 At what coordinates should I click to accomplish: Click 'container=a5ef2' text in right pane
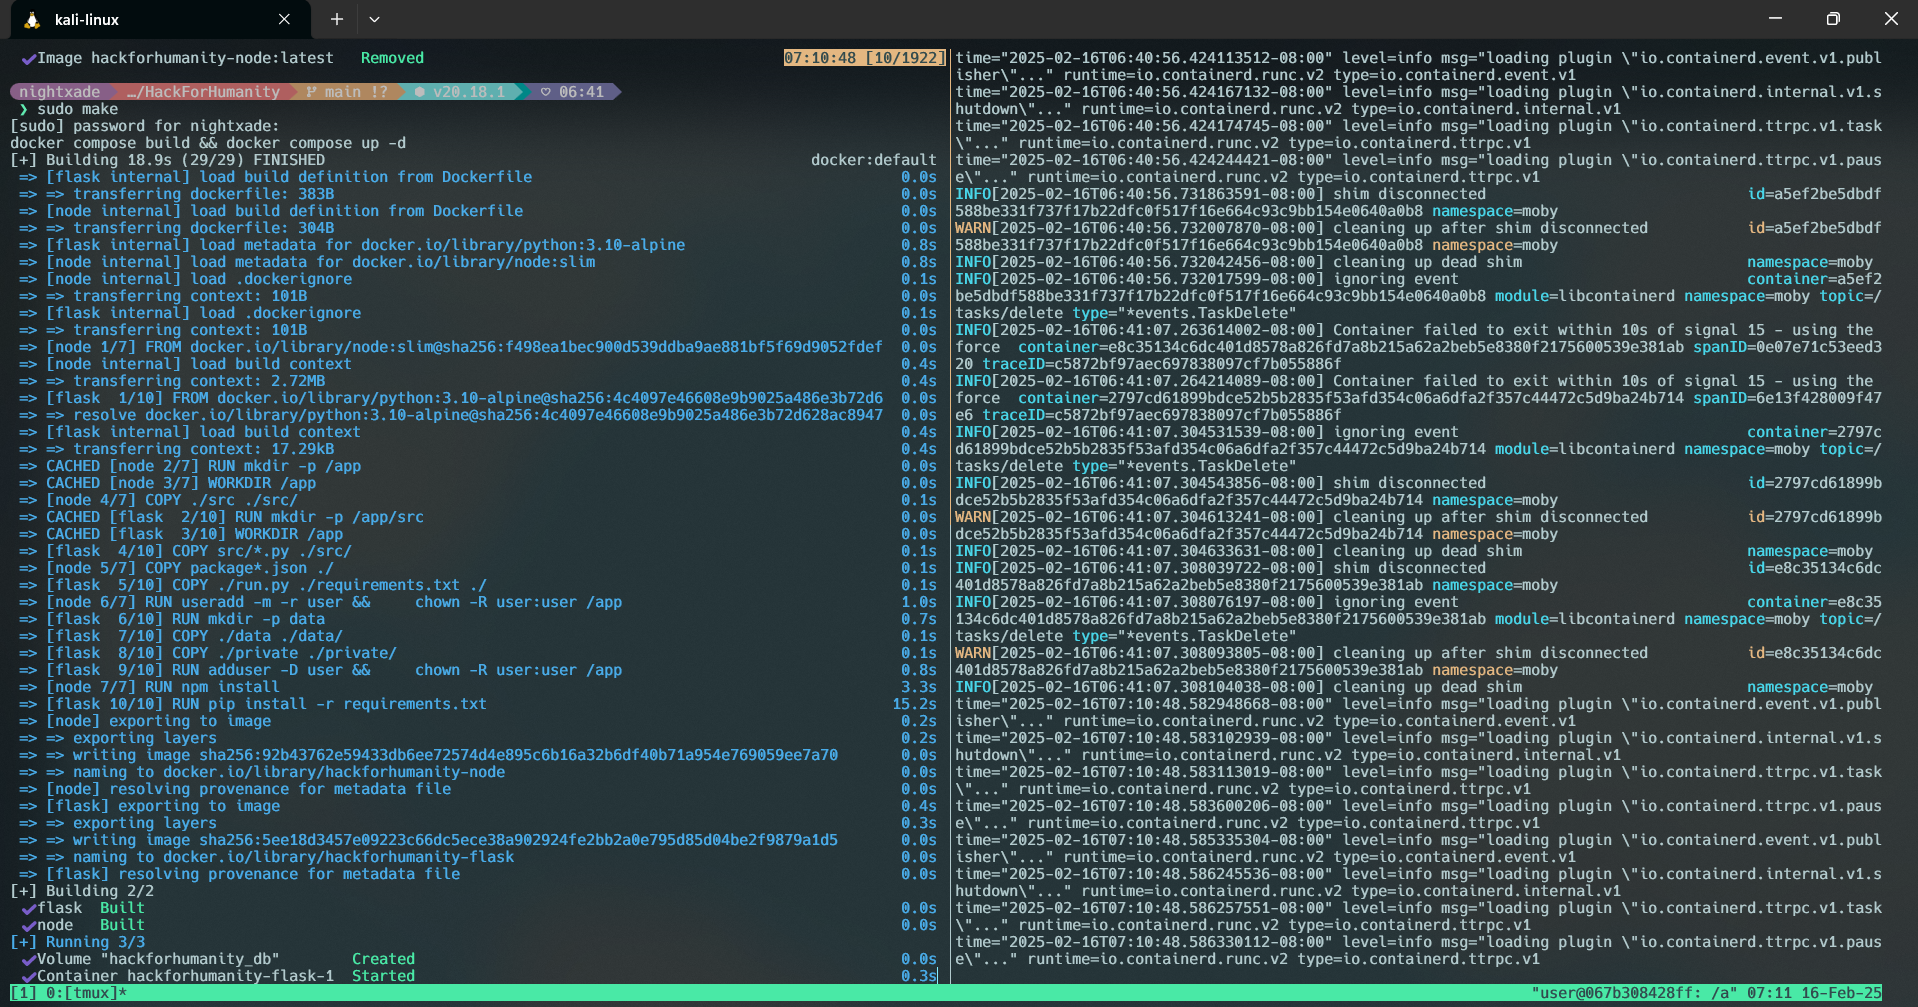point(1814,279)
